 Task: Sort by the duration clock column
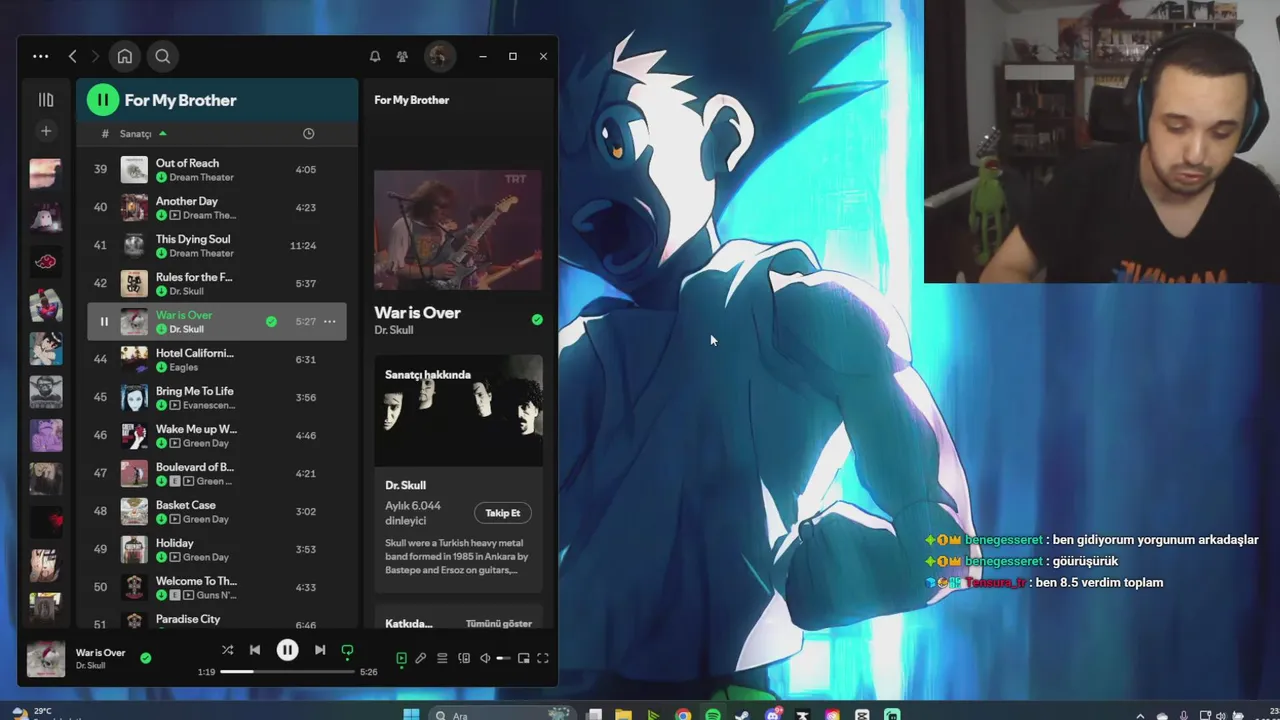tap(308, 134)
